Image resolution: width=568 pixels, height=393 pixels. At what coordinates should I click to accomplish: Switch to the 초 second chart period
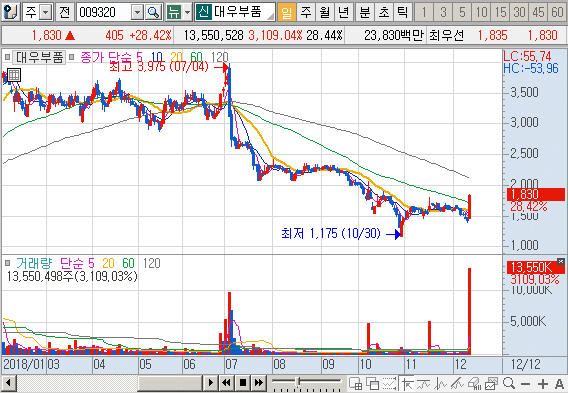coord(384,12)
